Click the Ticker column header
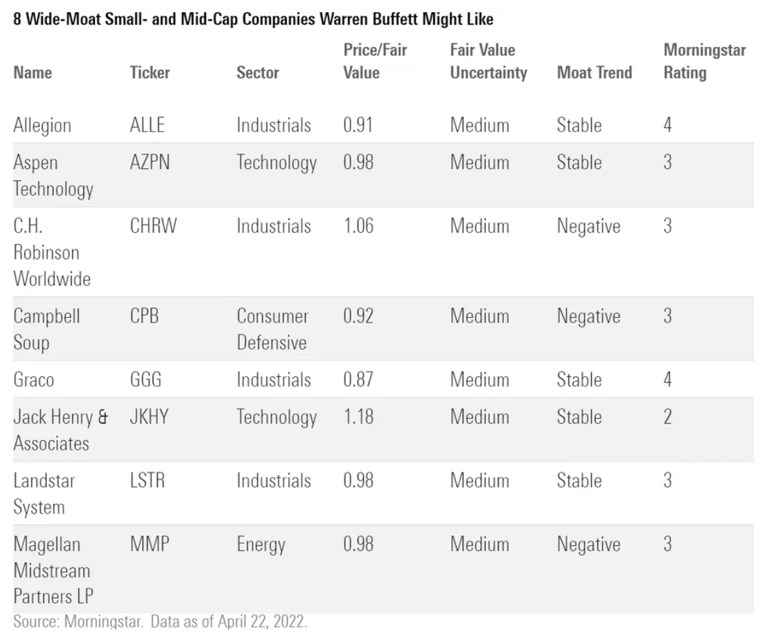The width and height of the screenshot is (768, 644). pyautogui.click(x=150, y=72)
